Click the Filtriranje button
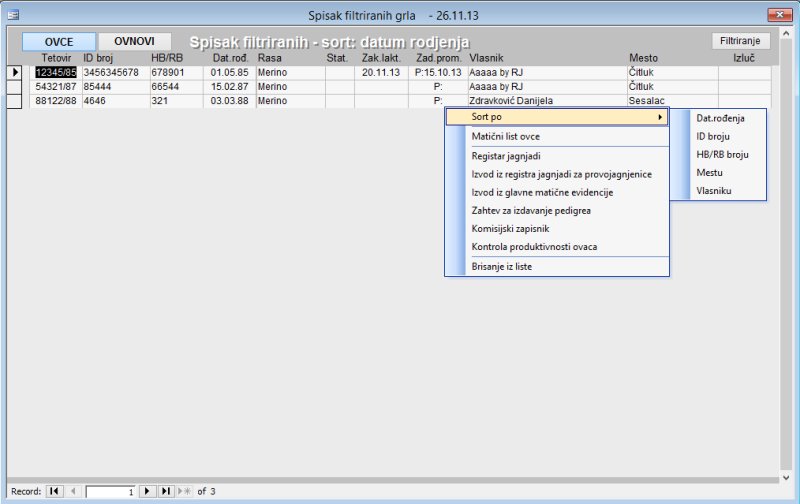Screen dimensions: 800x504 point(741,42)
